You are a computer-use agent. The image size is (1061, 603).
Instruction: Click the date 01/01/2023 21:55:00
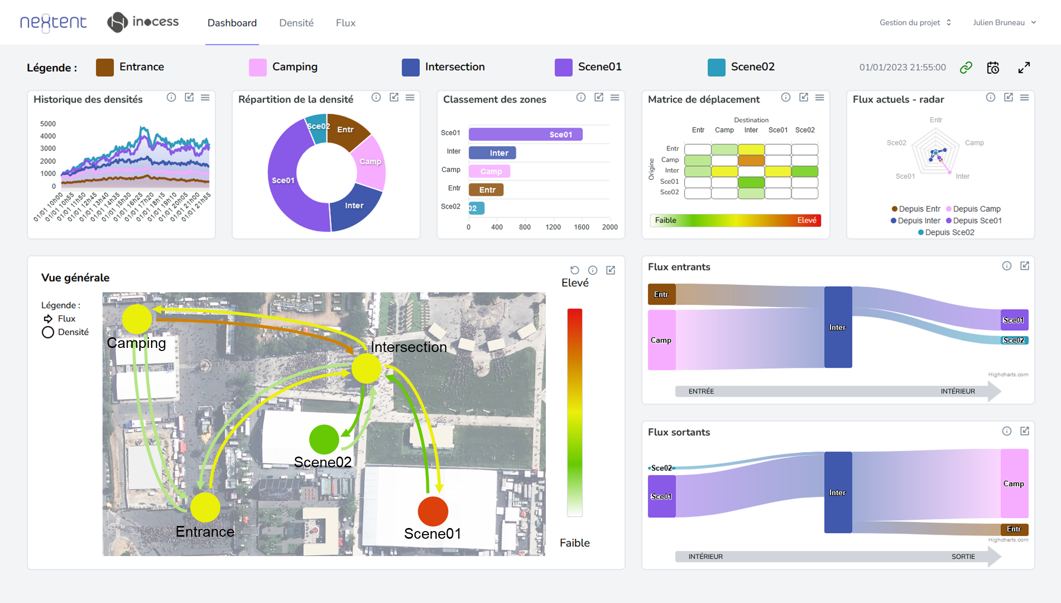click(x=903, y=68)
